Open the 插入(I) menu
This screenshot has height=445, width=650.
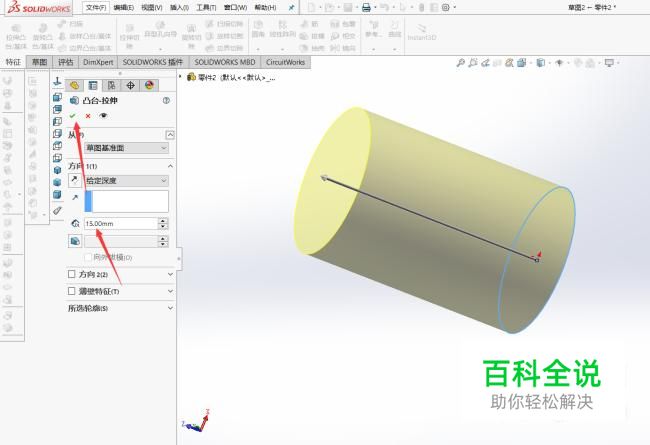(x=179, y=7)
